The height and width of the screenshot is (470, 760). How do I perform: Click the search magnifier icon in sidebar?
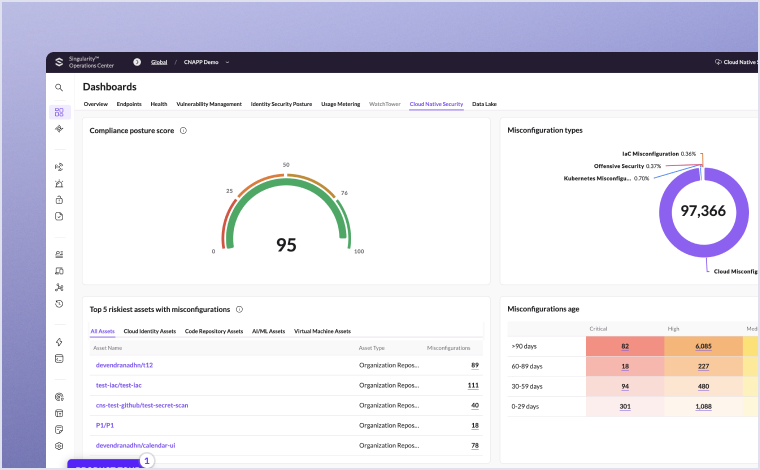[59, 88]
